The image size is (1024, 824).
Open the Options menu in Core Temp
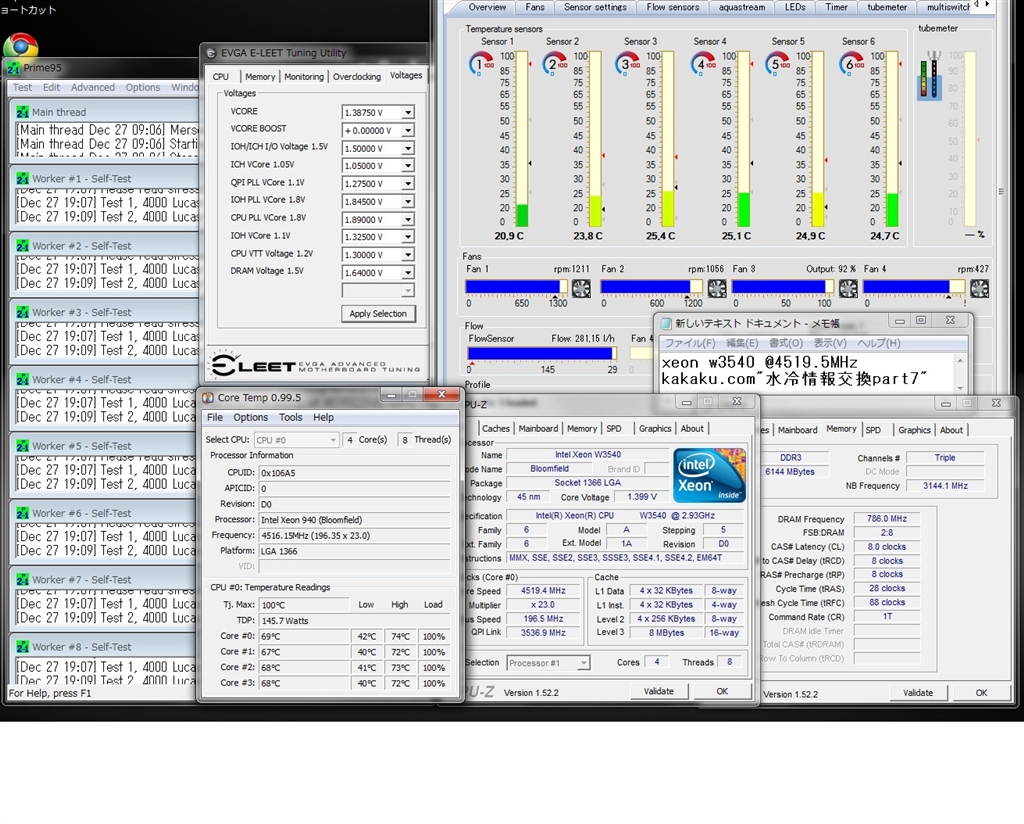click(x=251, y=417)
